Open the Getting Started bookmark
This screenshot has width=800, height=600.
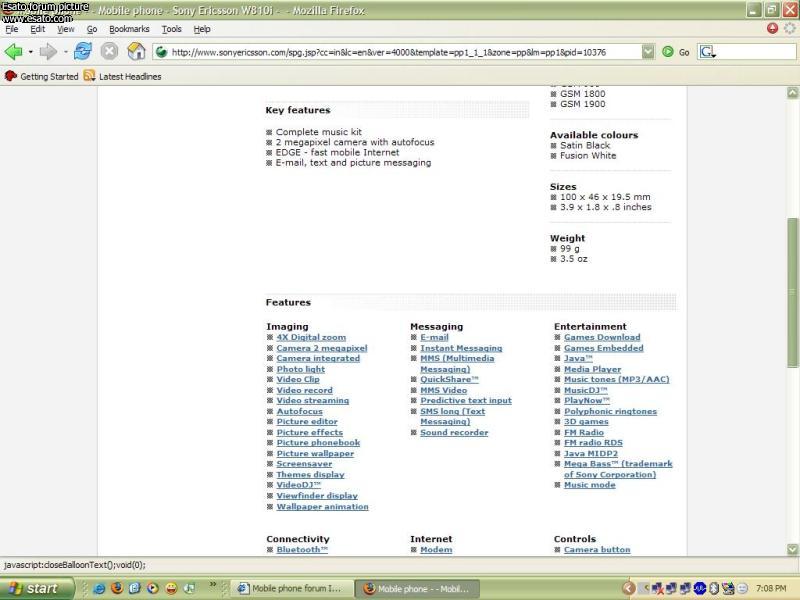click(x=42, y=77)
